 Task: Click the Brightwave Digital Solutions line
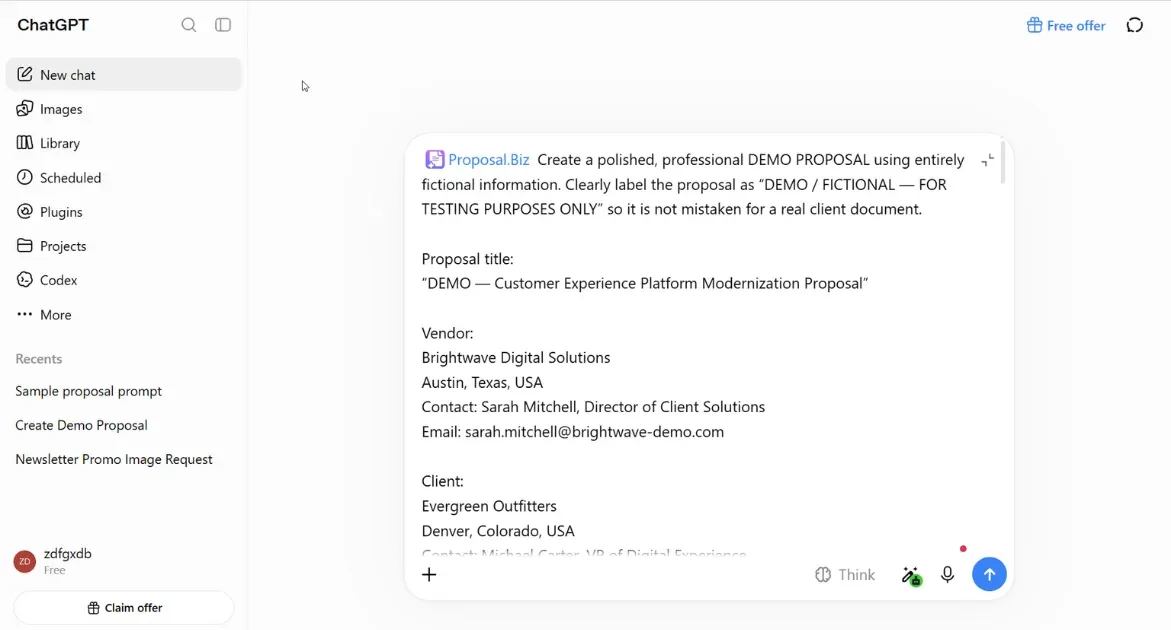point(516,358)
